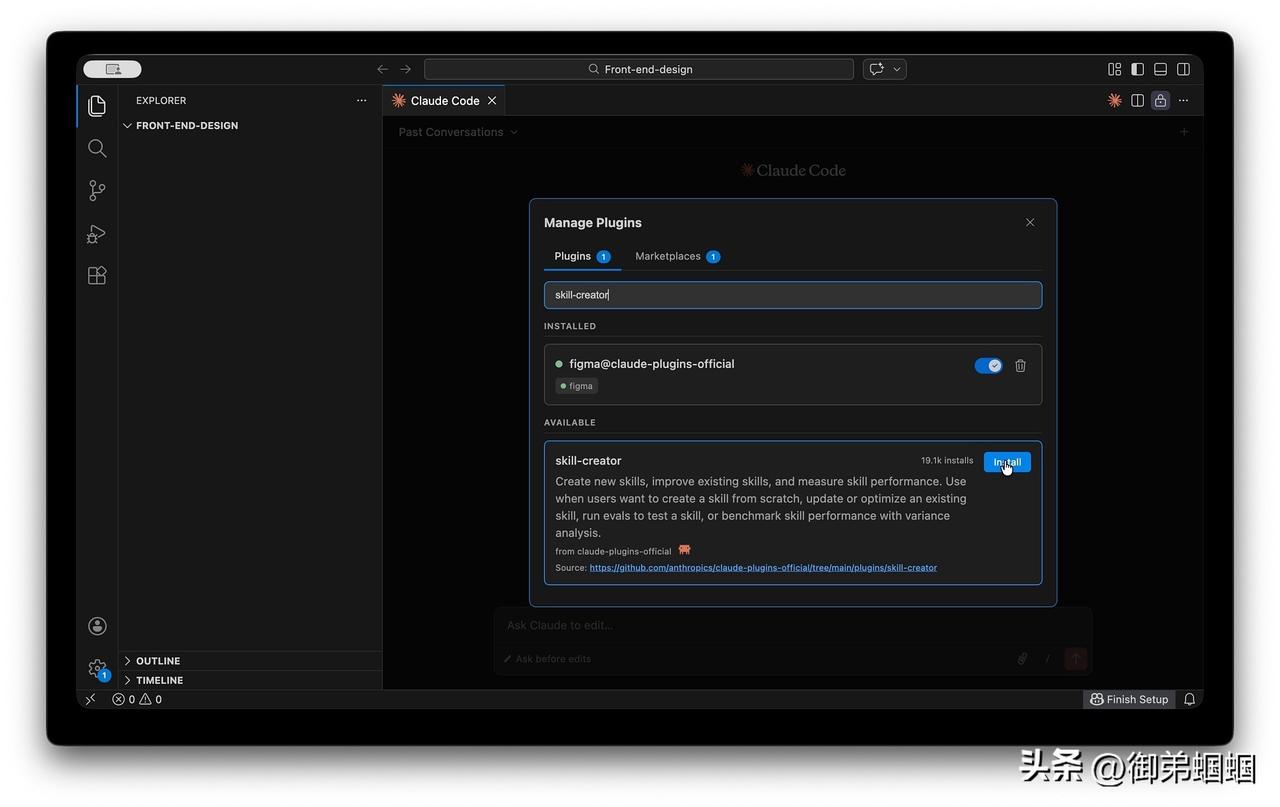This screenshot has width=1280, height=807.
Task: Click the figma tag chip
Action: tap(577, 386)
